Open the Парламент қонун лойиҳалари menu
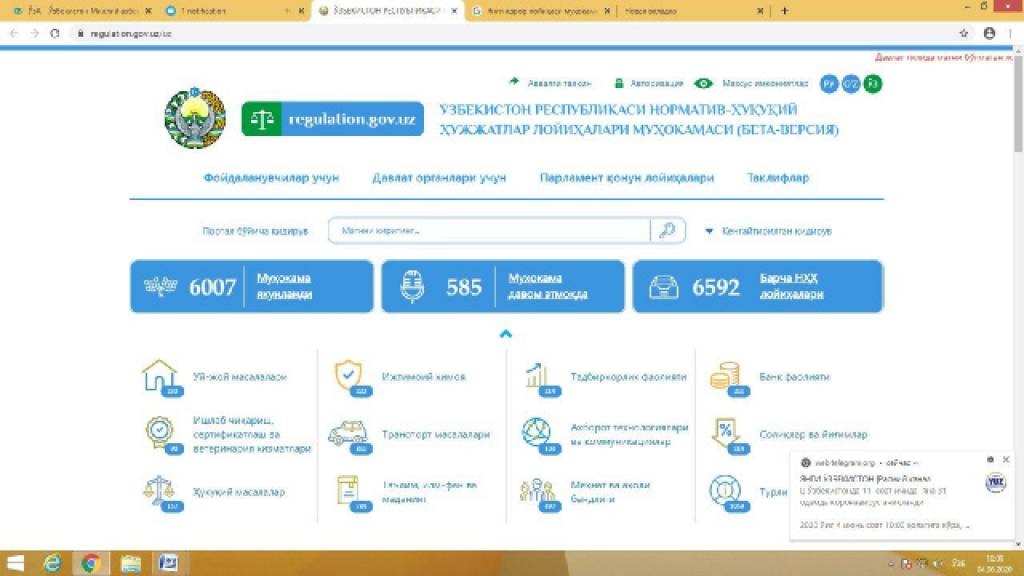The width and height of the screenshot is (1024, 576). pos(627,178)
